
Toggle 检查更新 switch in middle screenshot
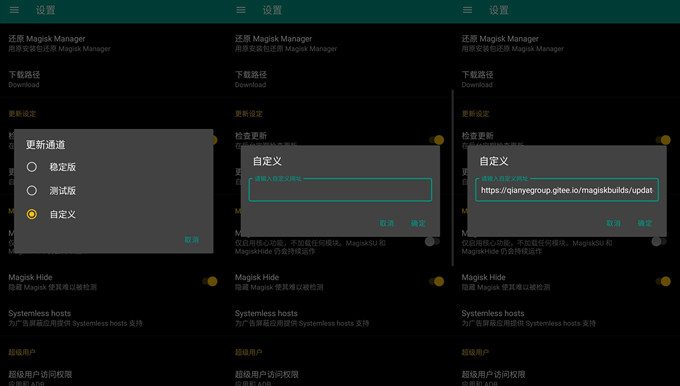pos(436,140)
